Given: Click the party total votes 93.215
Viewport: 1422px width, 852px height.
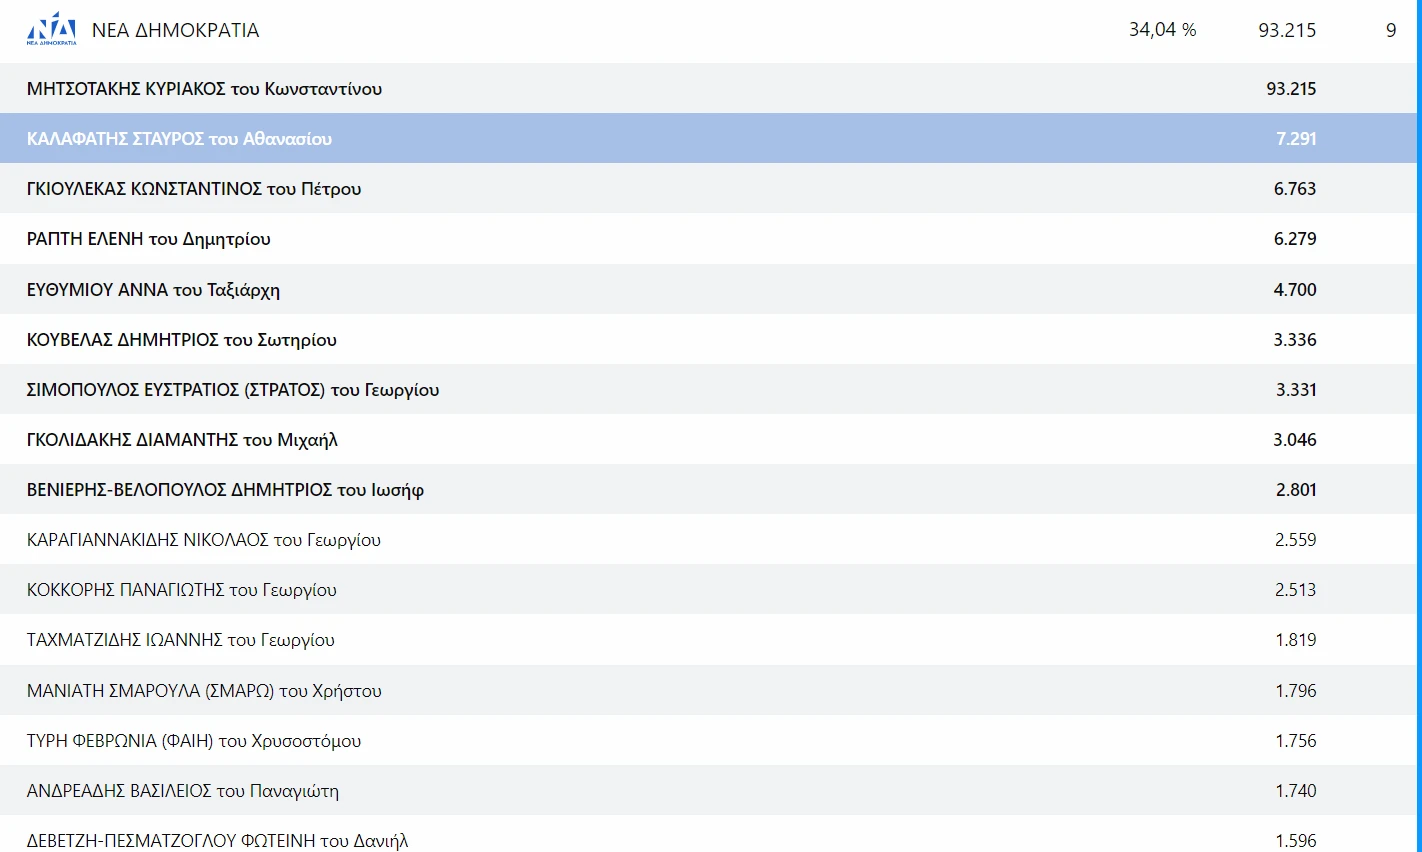Looking at the screenshot, I should (x=1286, y=31).
